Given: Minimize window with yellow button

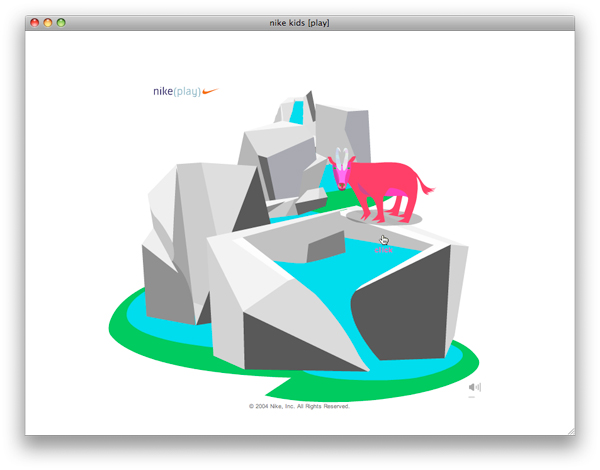Looking at the screenshot, I should point(48,23).
